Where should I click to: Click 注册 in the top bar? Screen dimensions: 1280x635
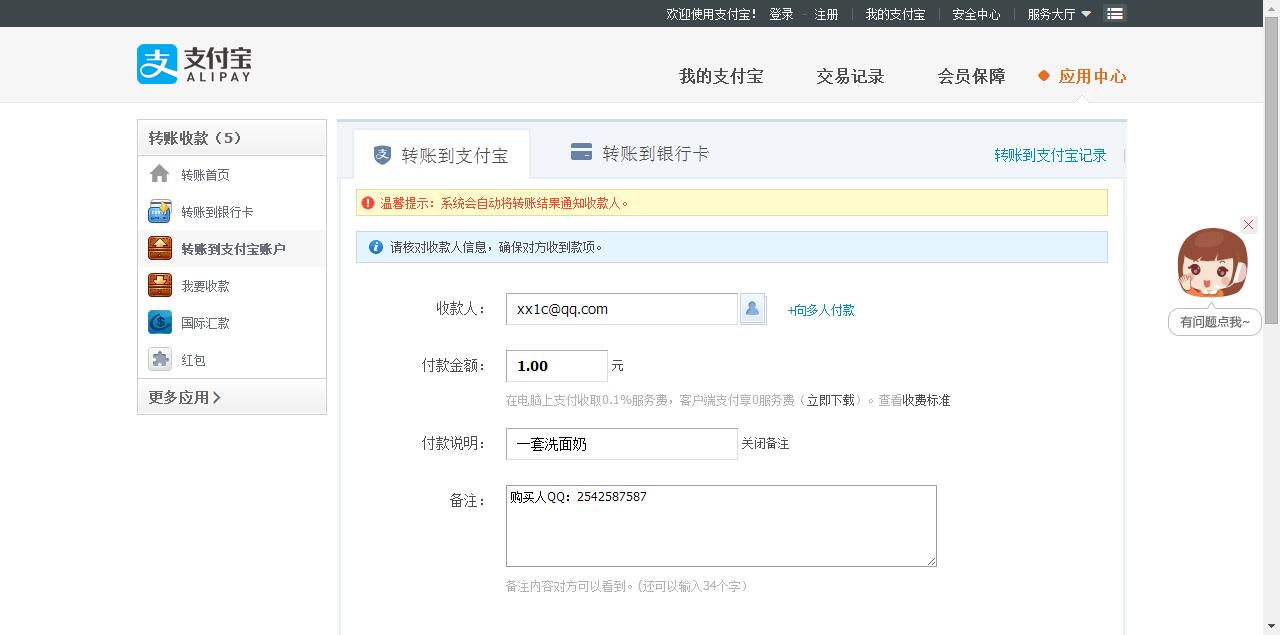point(826,14)
